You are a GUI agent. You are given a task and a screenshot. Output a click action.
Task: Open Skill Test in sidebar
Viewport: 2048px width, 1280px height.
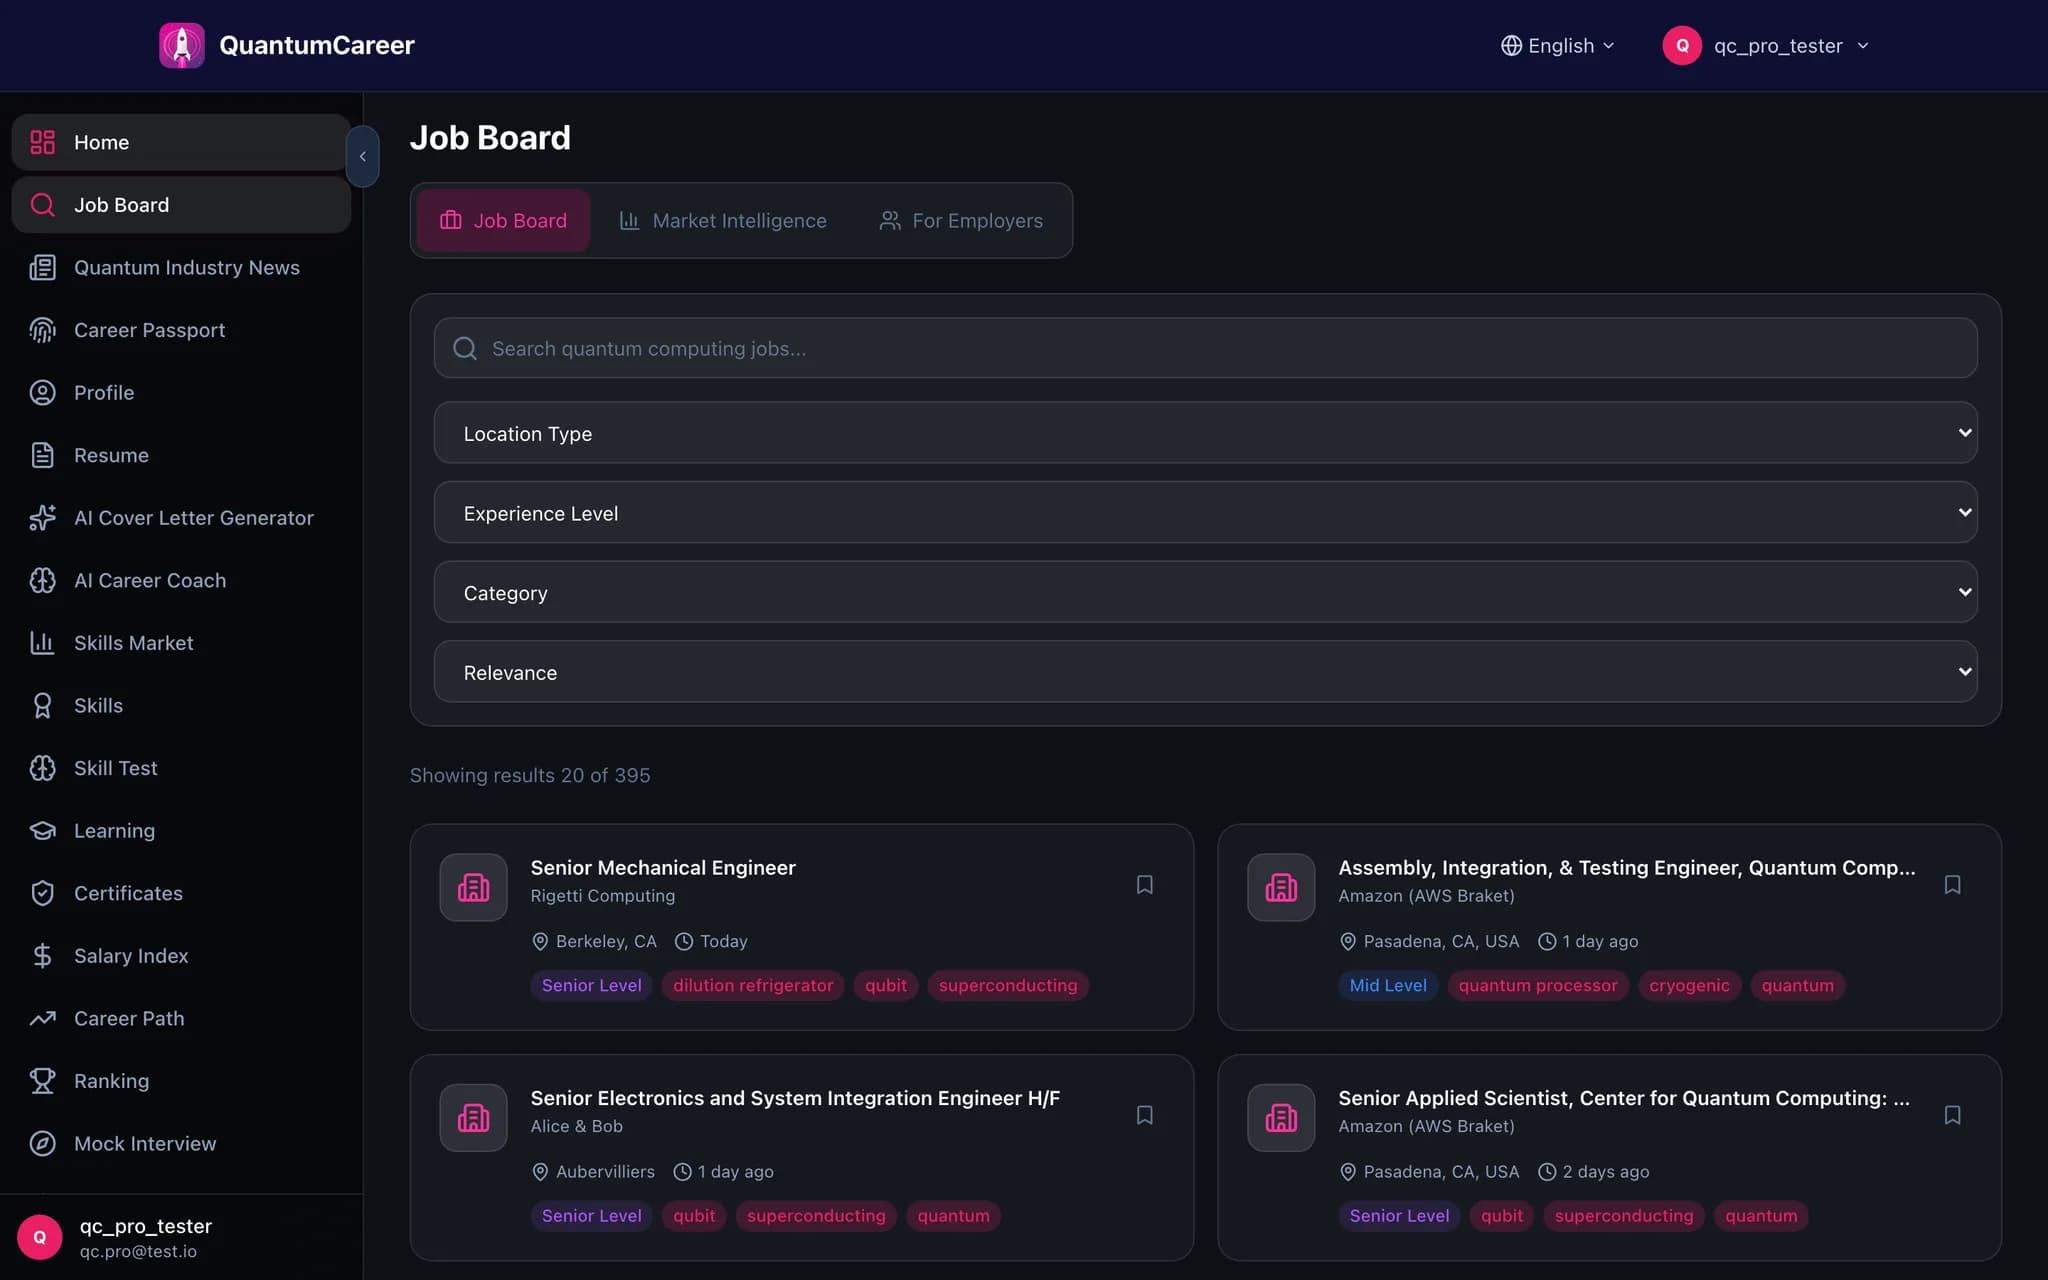[x=181, y=768]
